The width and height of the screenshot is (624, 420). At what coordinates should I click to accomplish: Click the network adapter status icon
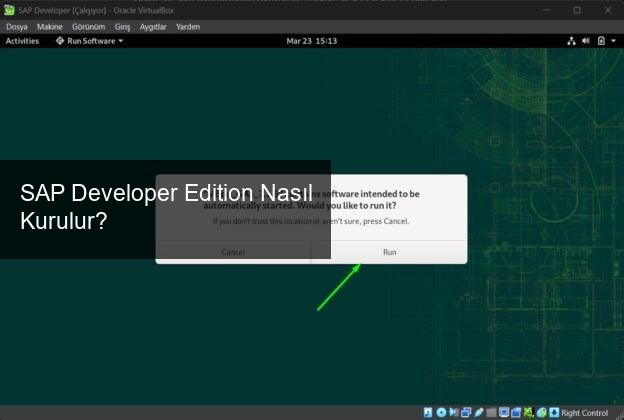466,412
